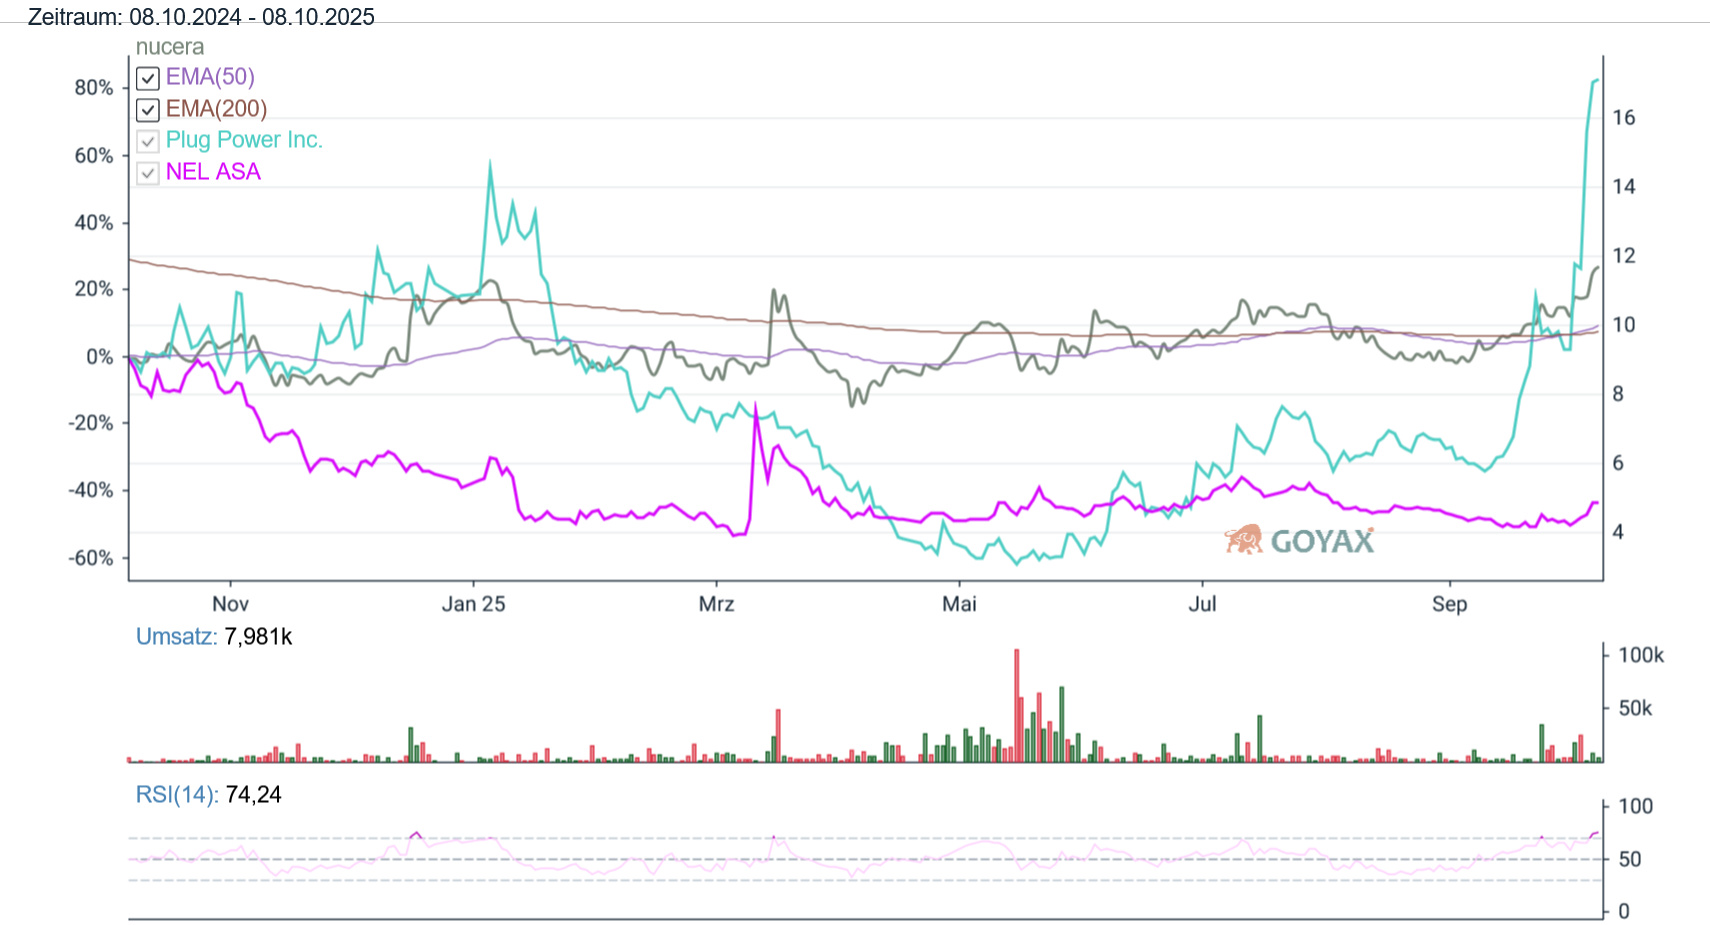Screen dimensions: 1710x925
Task: Select the Mai marker on time axis
Action: (x=959, y=604)
